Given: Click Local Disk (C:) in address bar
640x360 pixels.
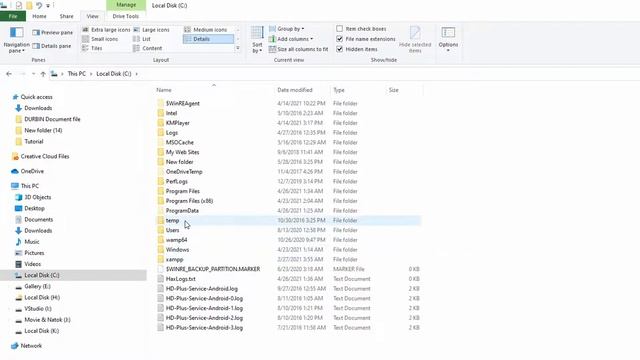Looking at the screenshot, I should (x=114, y=74).
